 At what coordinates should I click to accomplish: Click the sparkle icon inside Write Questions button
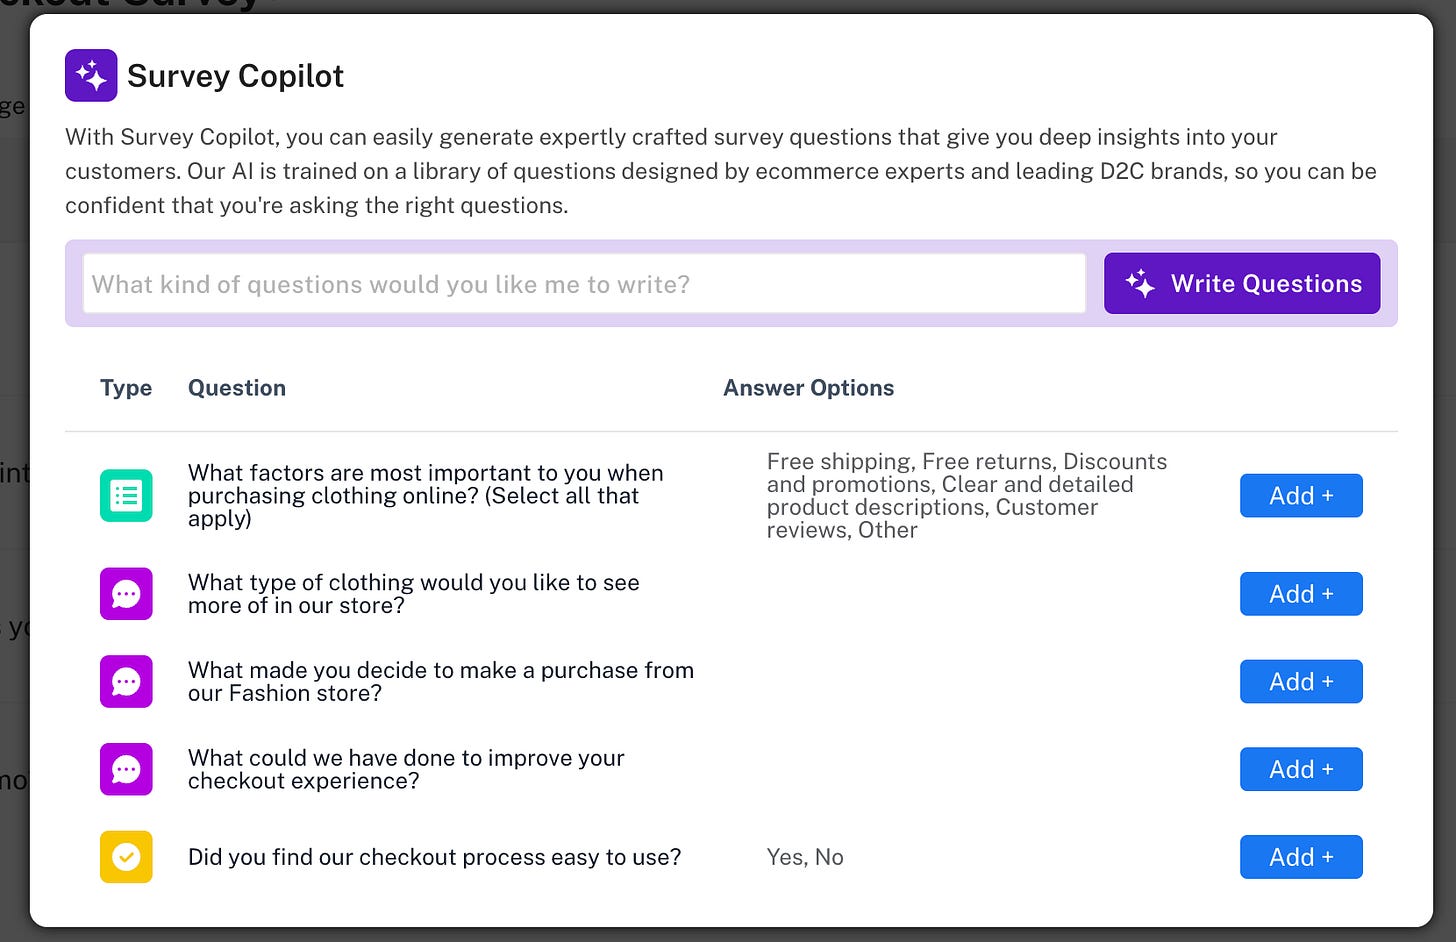(1140, 284)
